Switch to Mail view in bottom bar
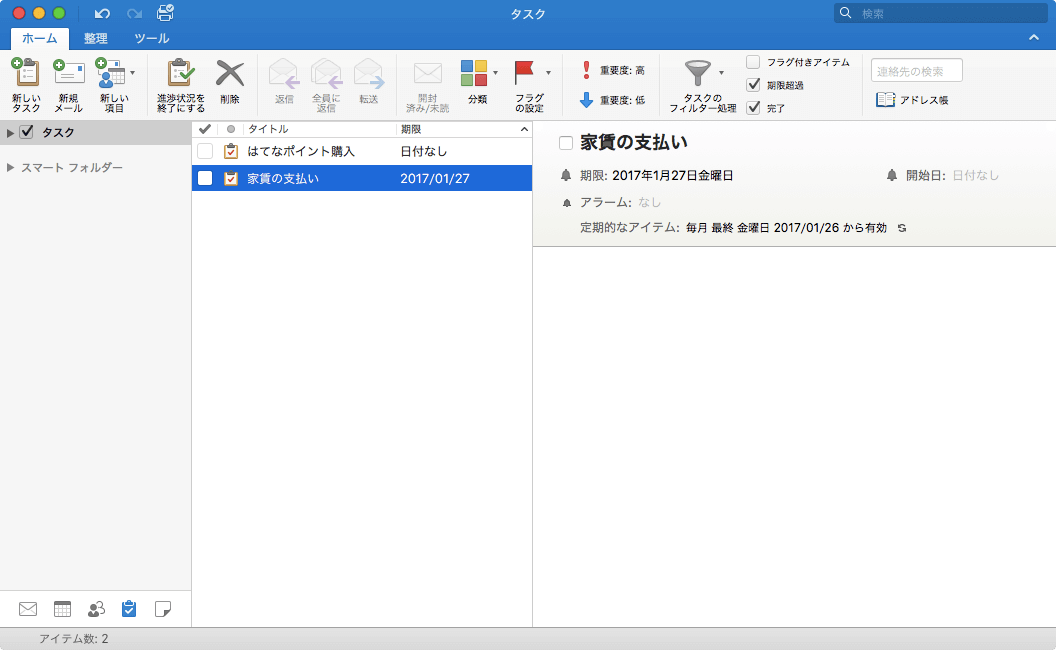This screenshot has width=1056, height=650. [28, 609]
